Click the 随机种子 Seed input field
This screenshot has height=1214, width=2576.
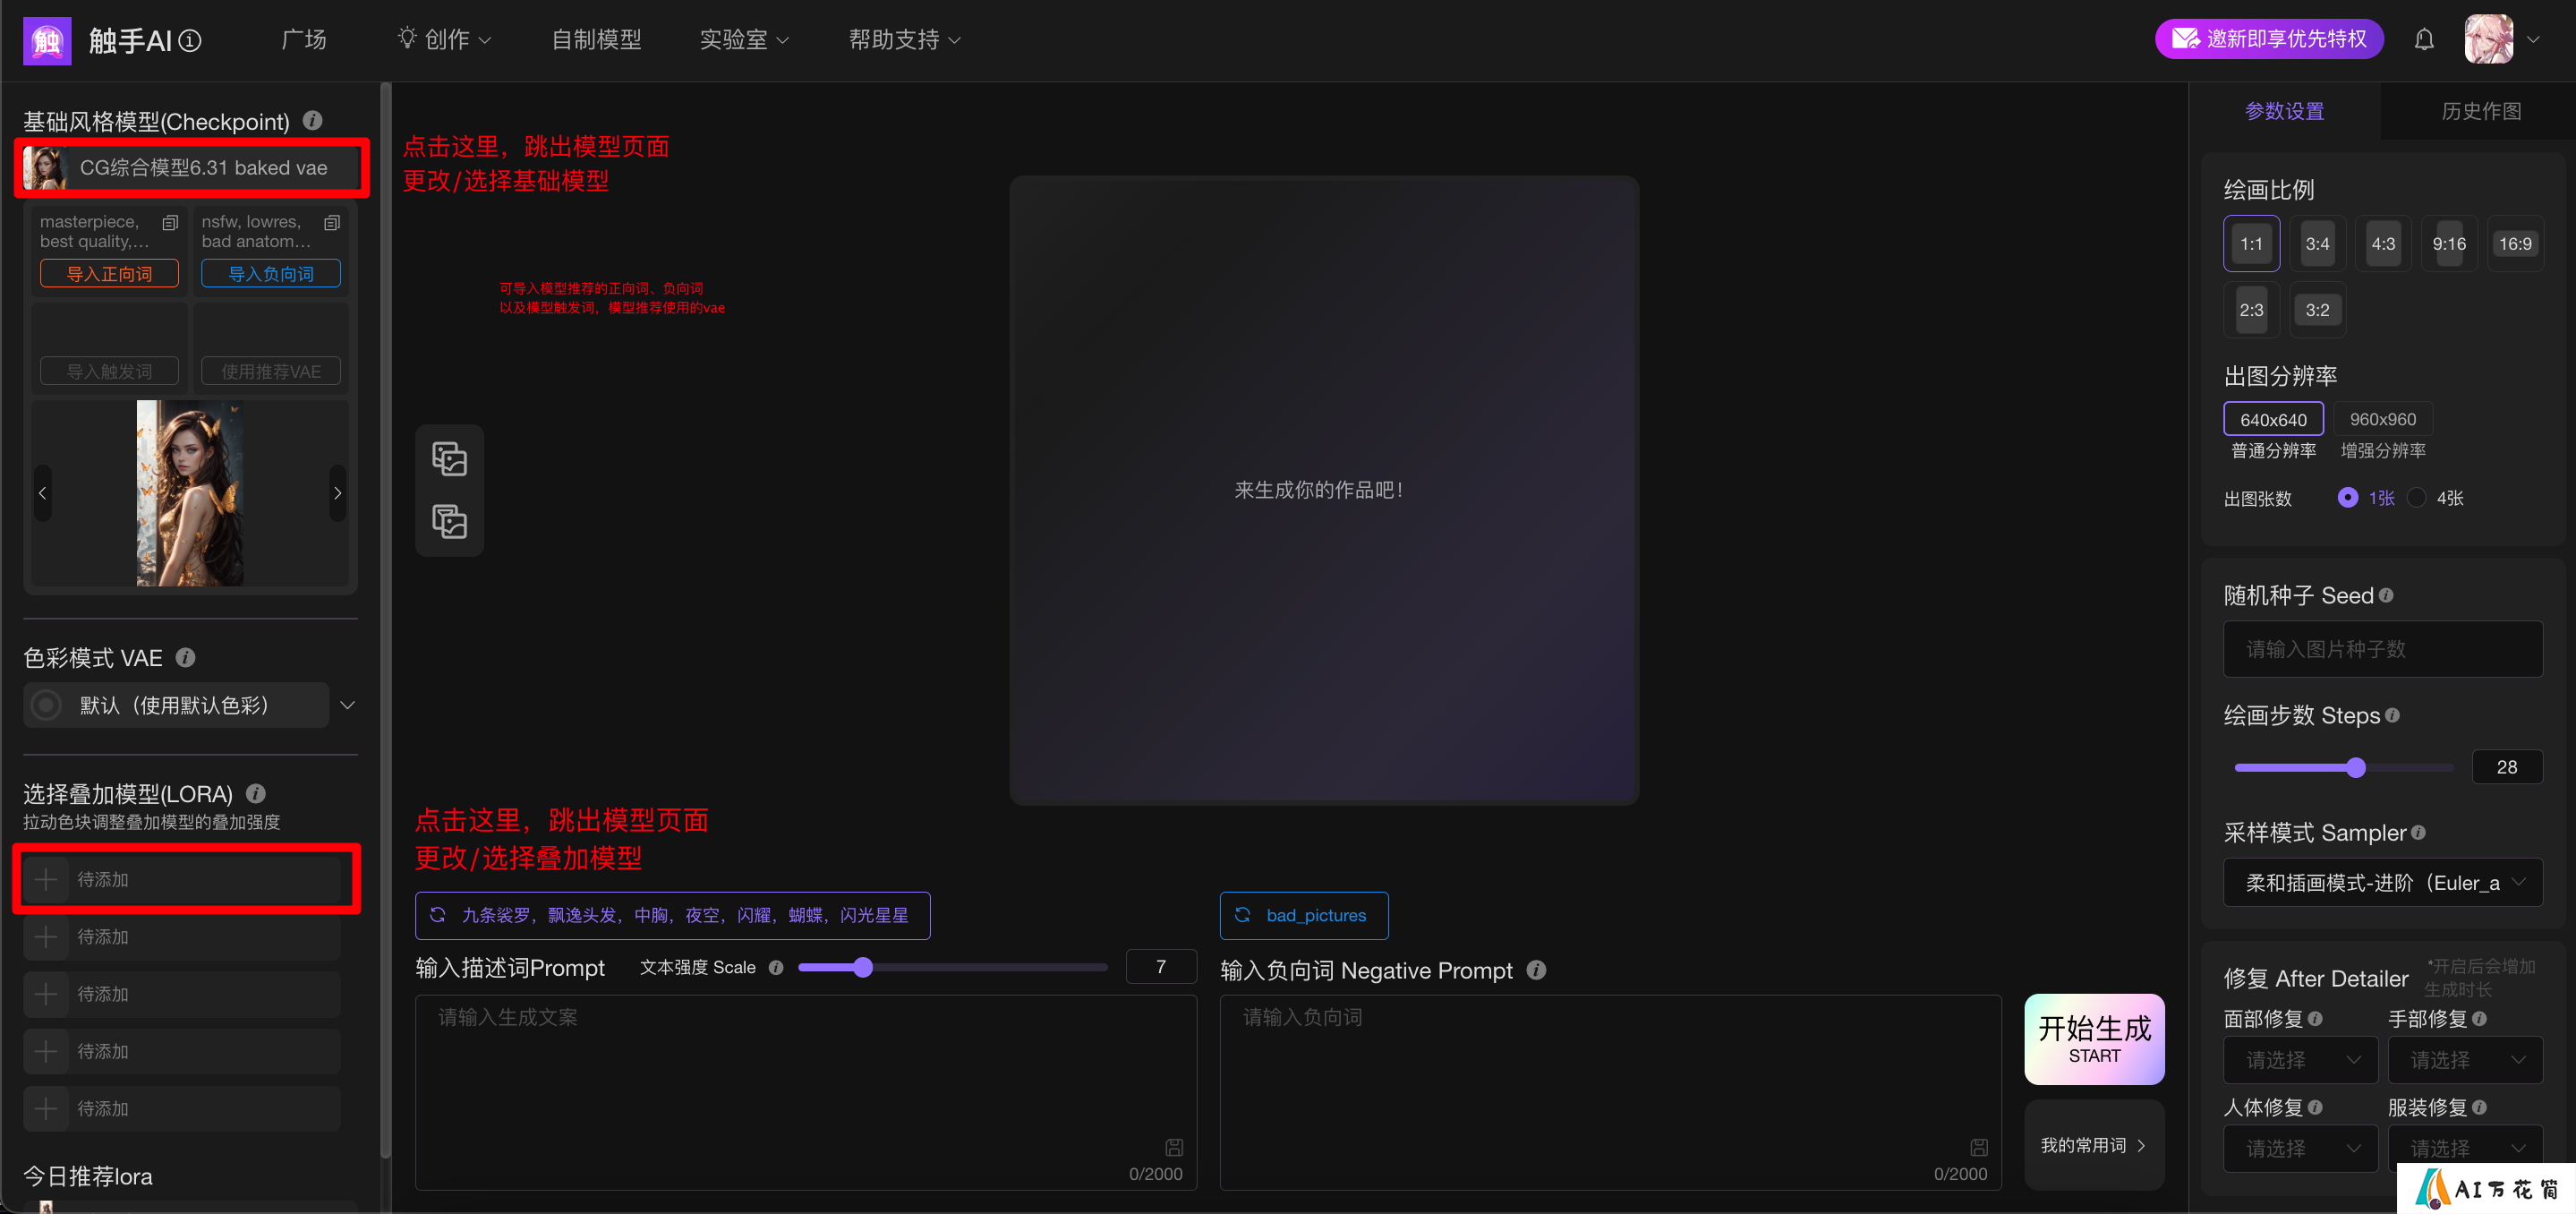tap(2382, 648)
